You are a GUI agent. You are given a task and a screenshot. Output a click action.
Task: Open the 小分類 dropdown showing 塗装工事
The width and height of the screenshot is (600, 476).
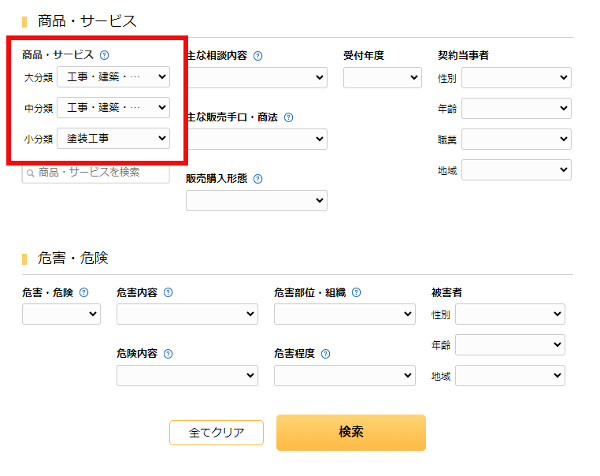point(113,138)
